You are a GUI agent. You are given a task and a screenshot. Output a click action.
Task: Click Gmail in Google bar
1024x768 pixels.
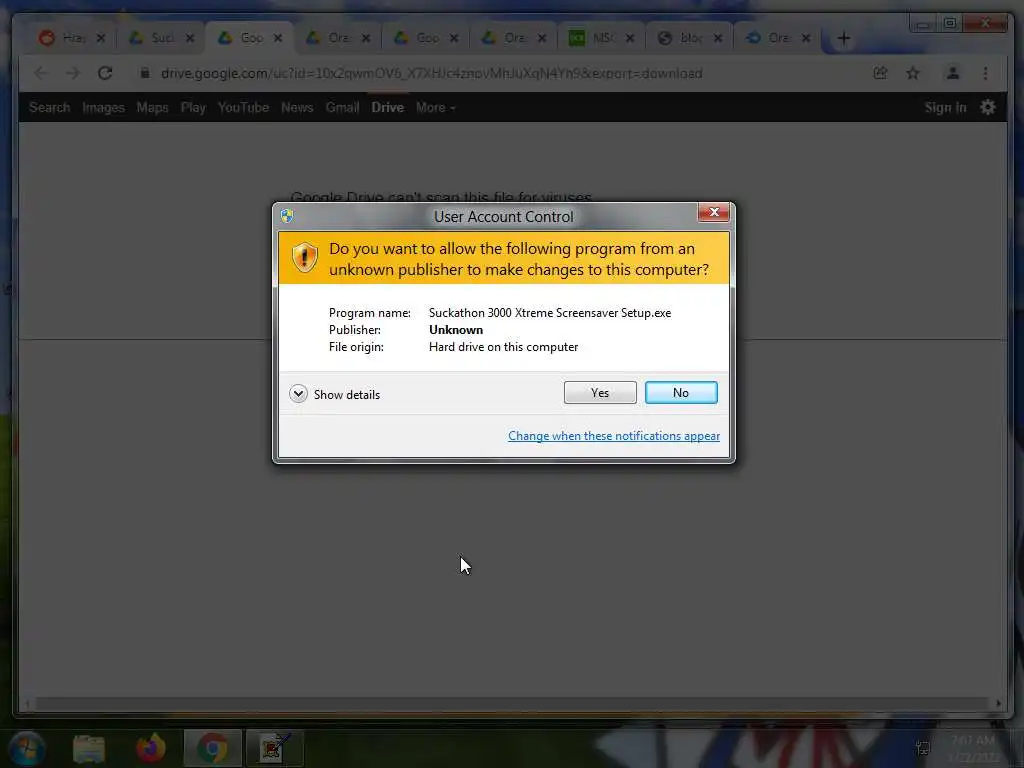tap(342, 107)
